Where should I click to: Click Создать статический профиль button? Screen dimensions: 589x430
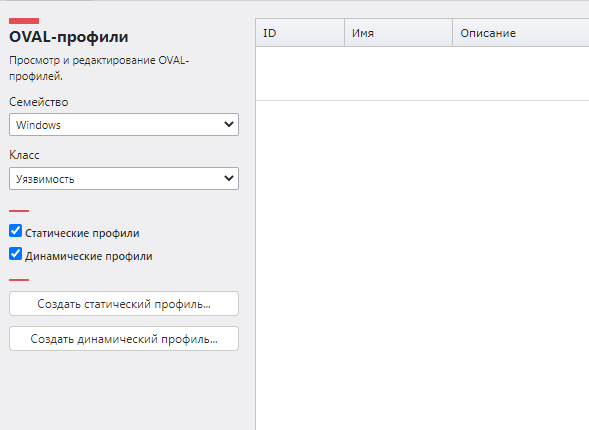[x=124, y=303]
